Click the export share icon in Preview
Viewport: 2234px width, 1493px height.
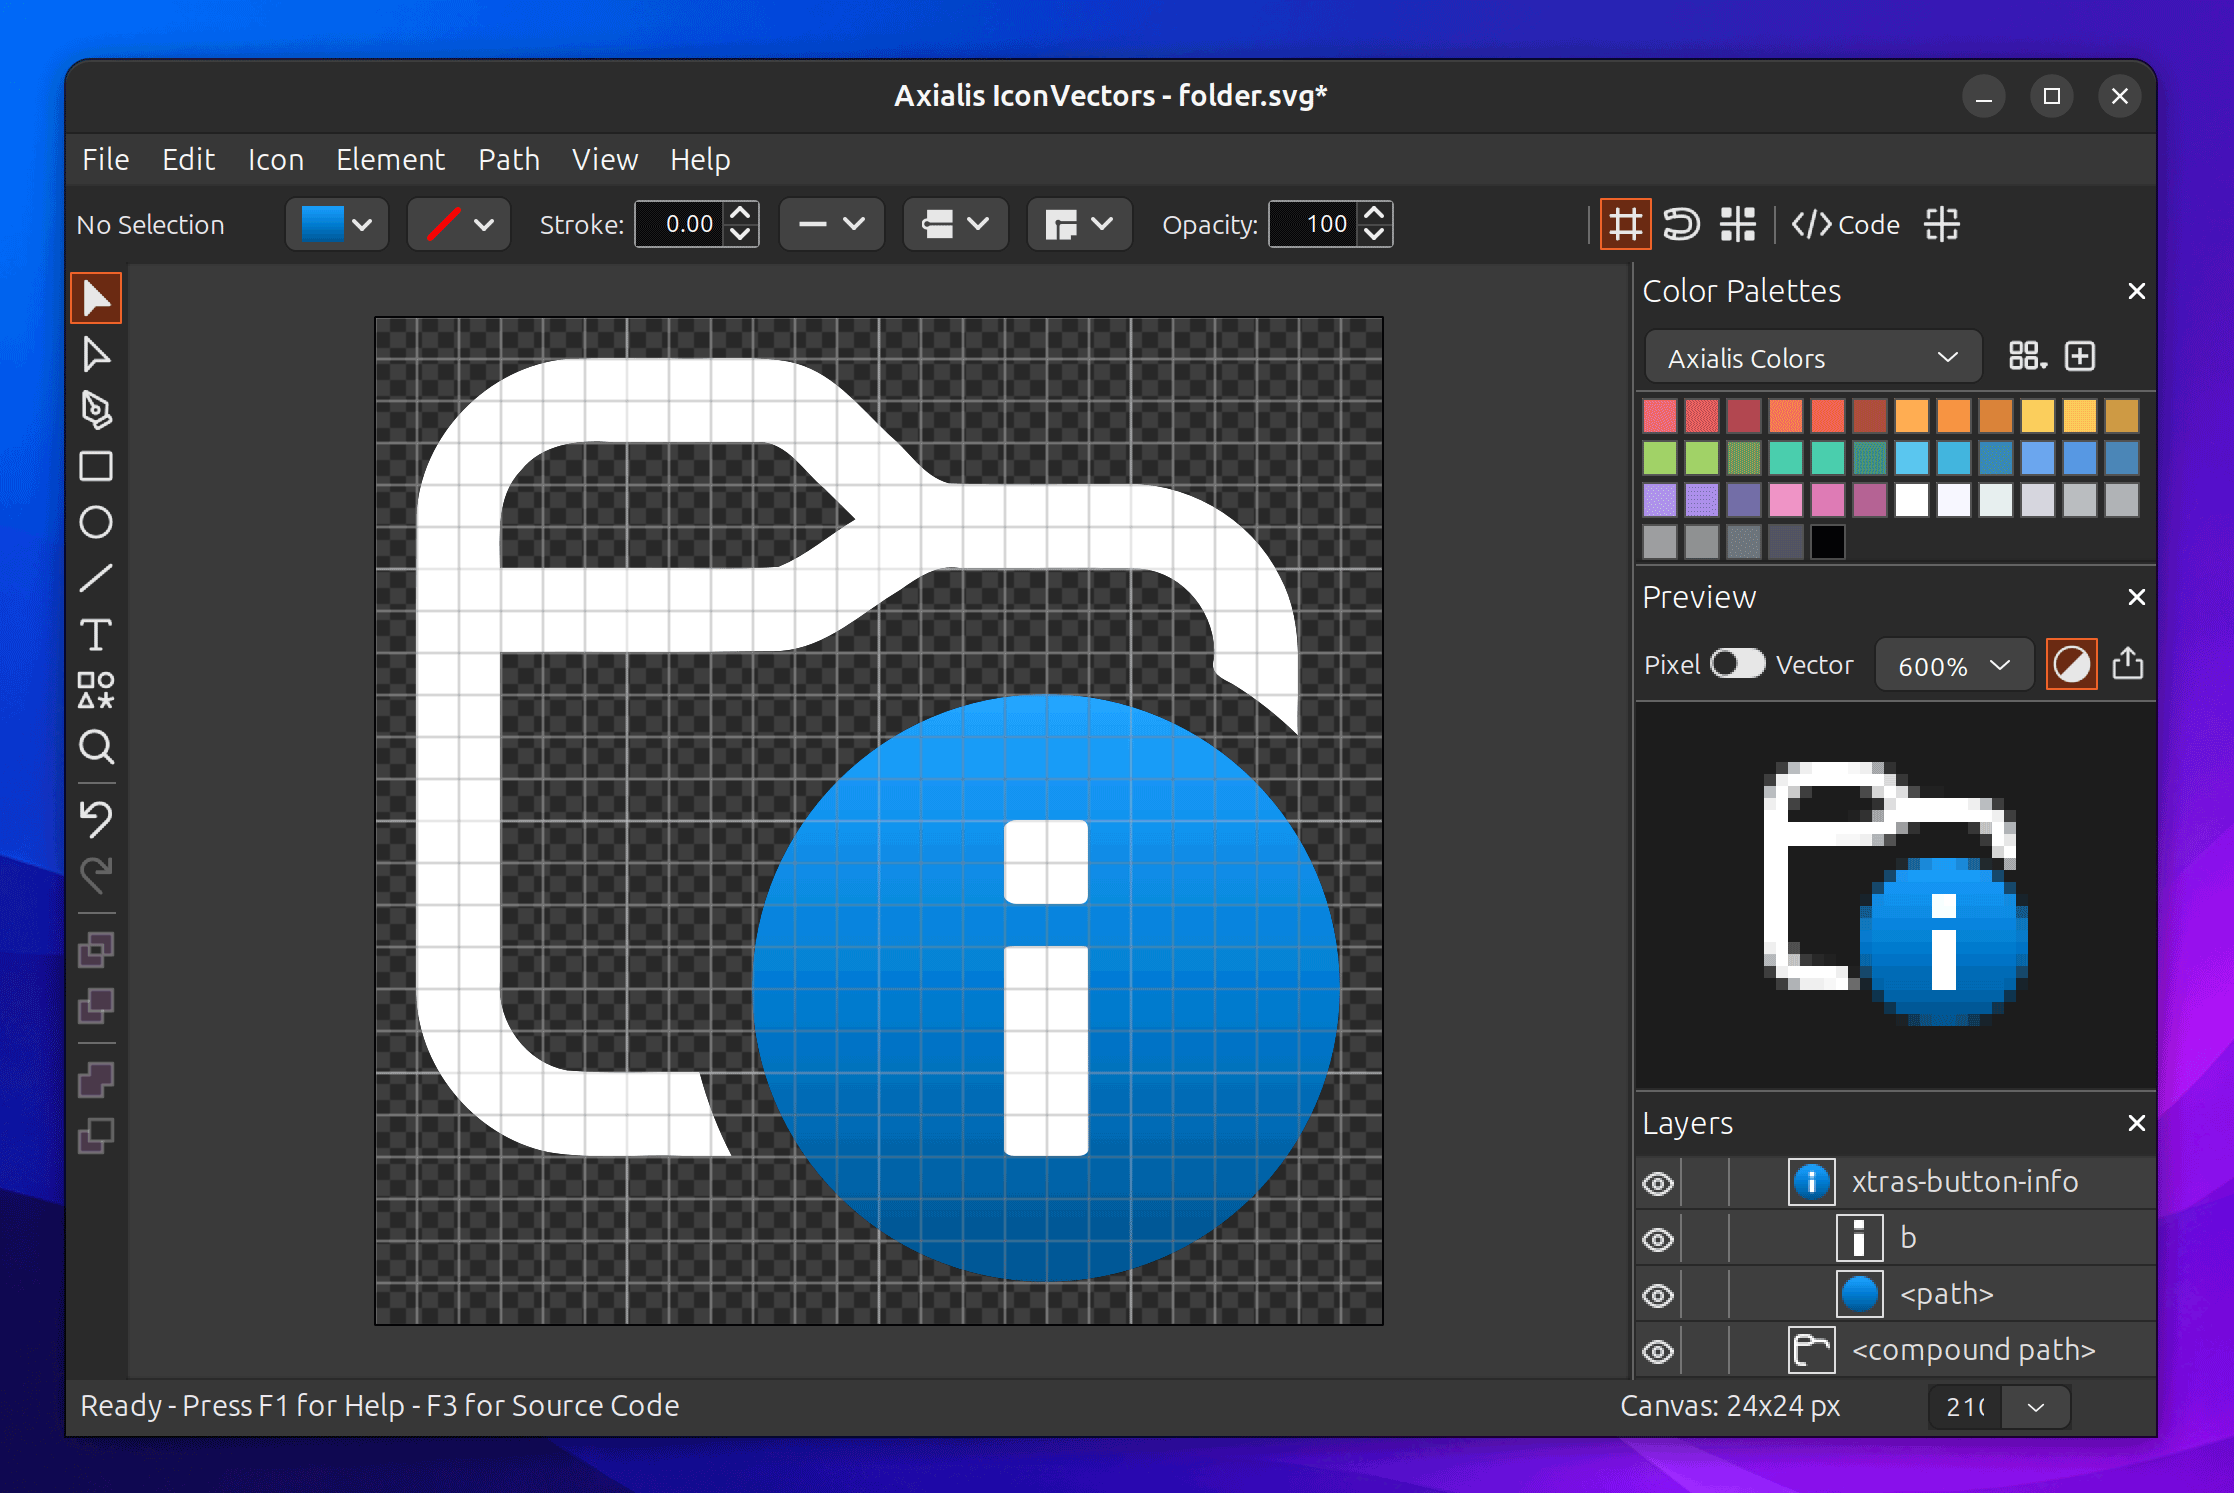coord(2128,664)
